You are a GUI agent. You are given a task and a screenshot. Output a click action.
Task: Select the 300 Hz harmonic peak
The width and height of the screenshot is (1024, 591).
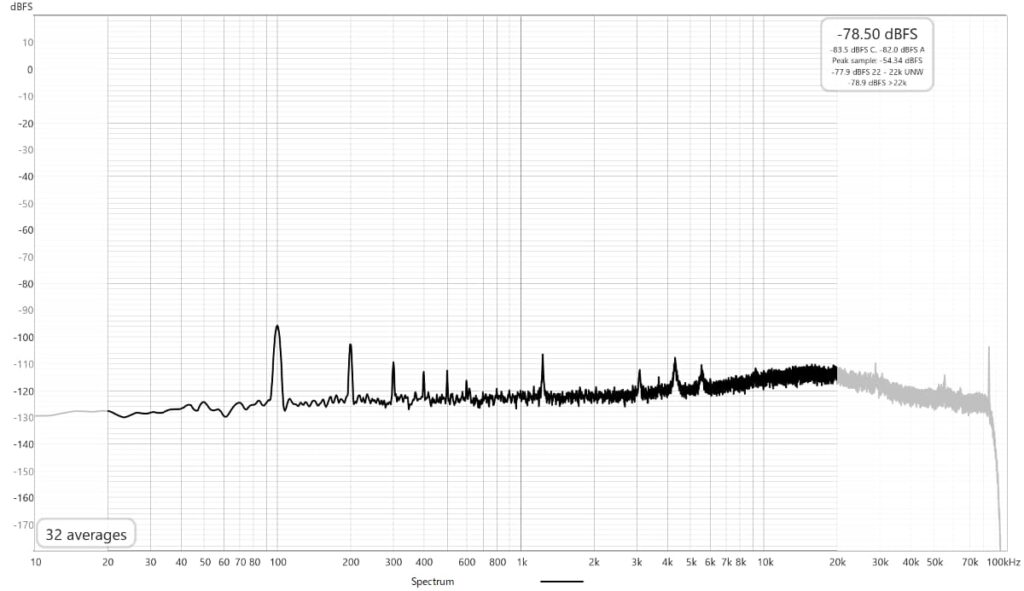click(x=393, y=365)
